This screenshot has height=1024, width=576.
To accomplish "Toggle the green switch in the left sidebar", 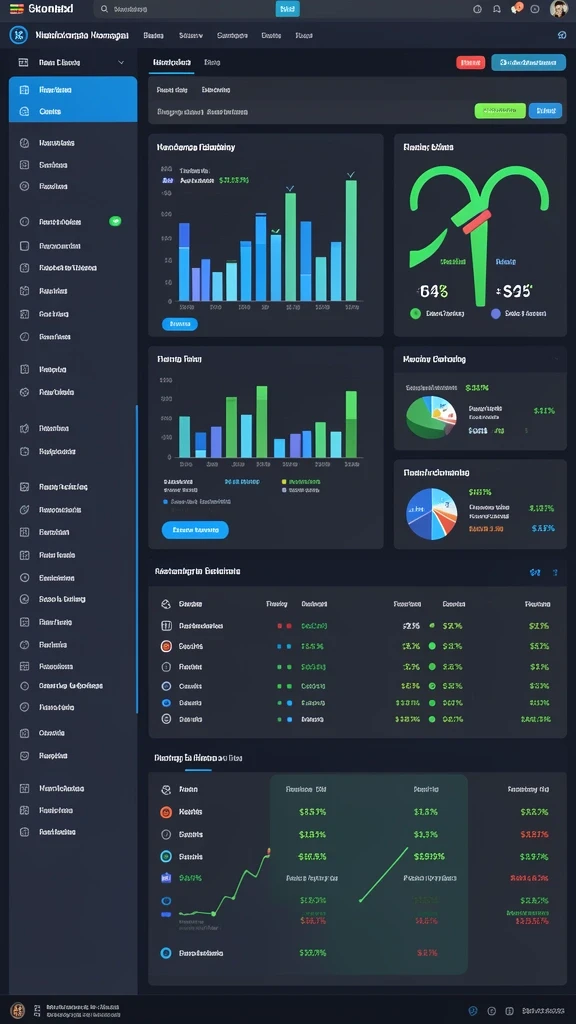I will 116,221.
